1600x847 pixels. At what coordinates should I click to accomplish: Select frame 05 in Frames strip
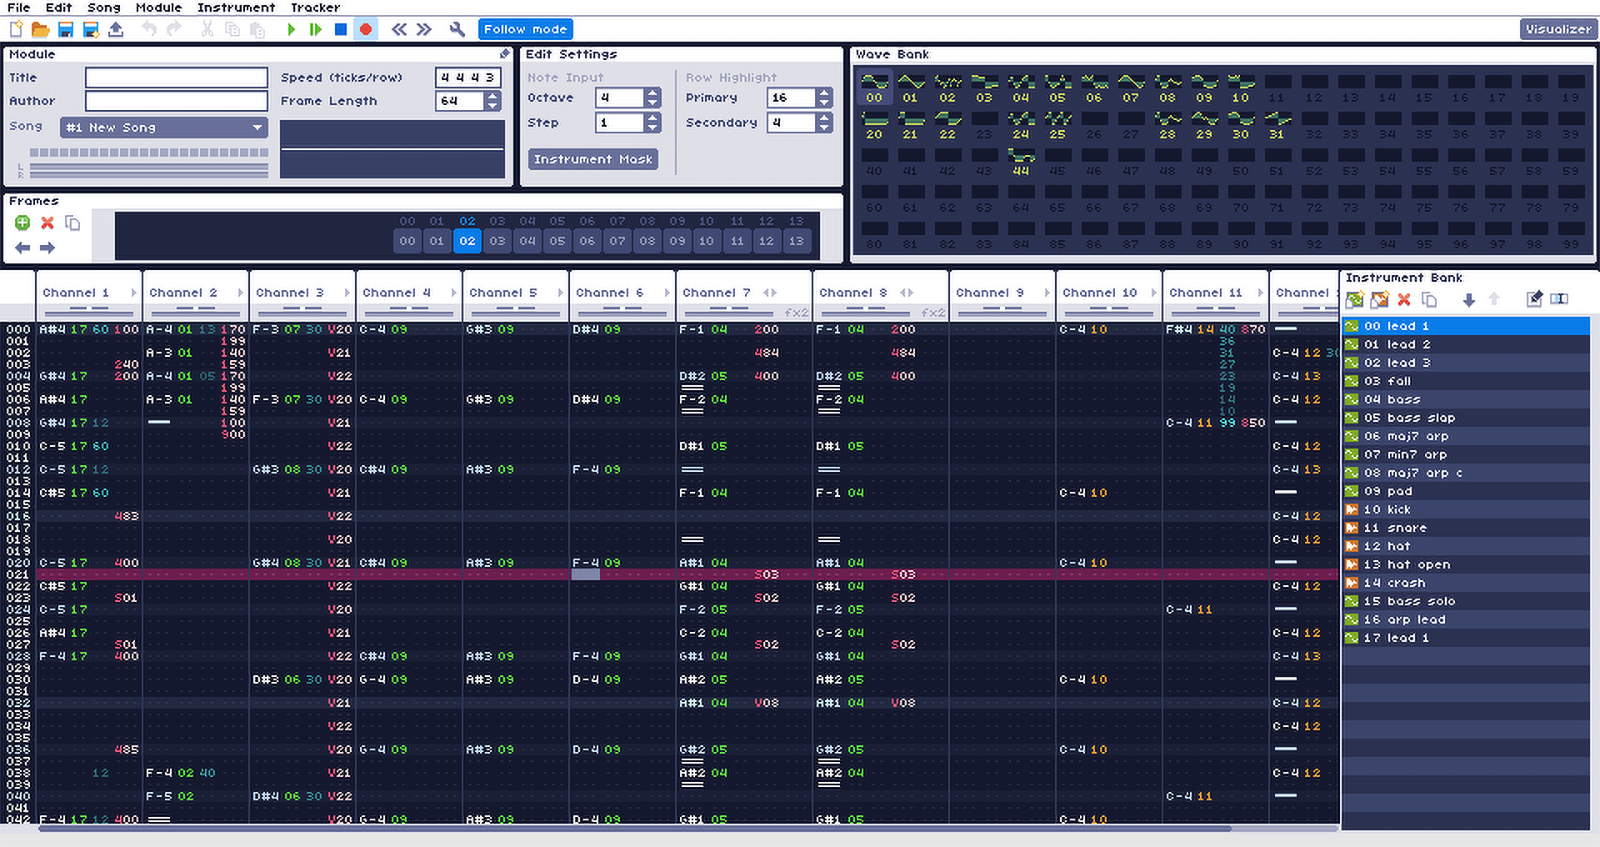pyautogui.click(x=557, y=241)
